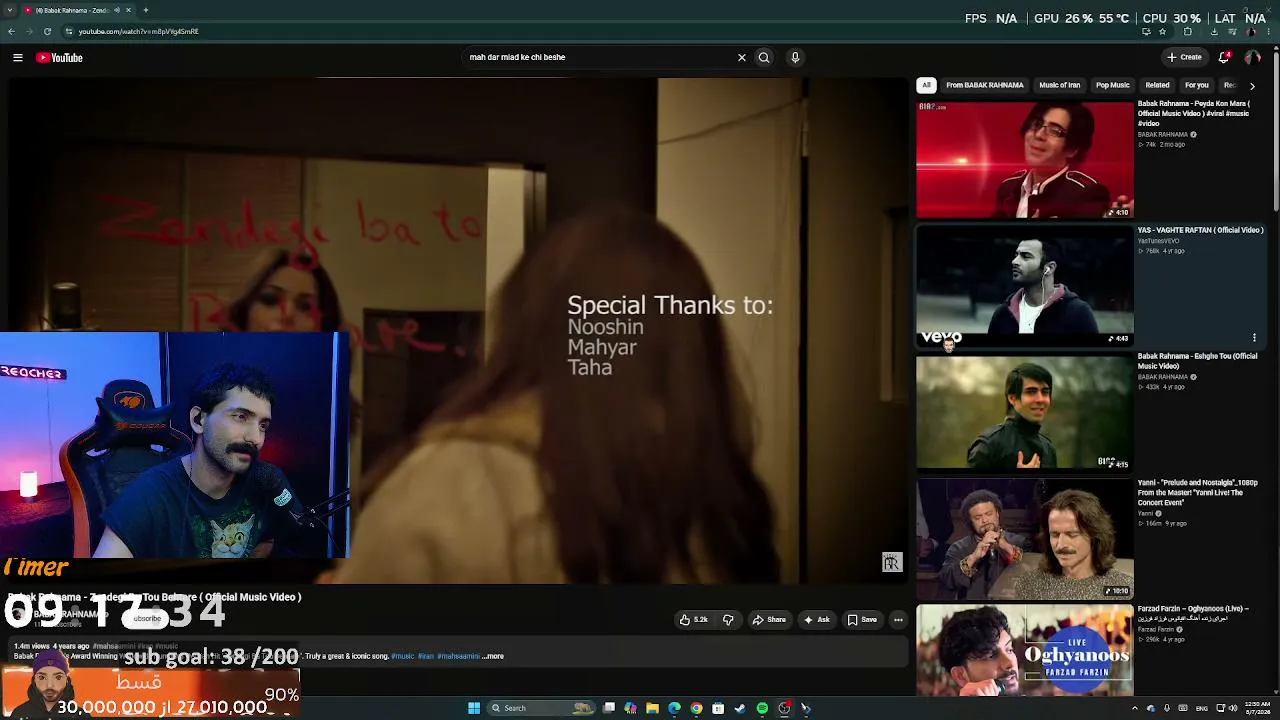
Task: Select the Pop Music chip
Action: (x=1113, y=85)
